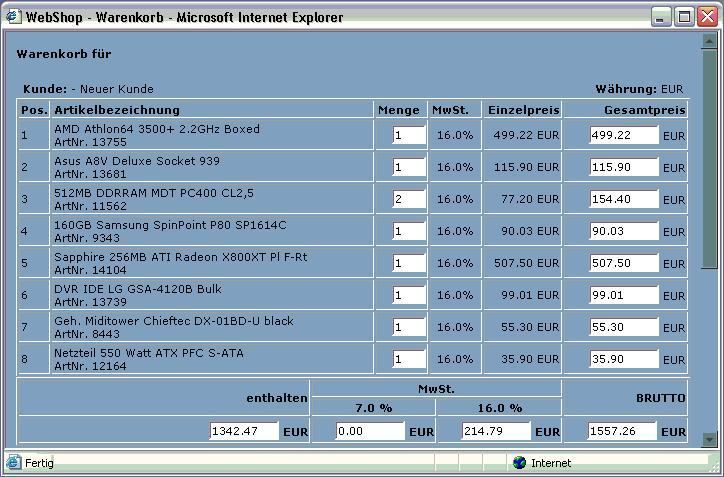
Task: Select the text 160GB Samsung SpinPoint P80 SP1614C
Action: click(x=170, y=225)
